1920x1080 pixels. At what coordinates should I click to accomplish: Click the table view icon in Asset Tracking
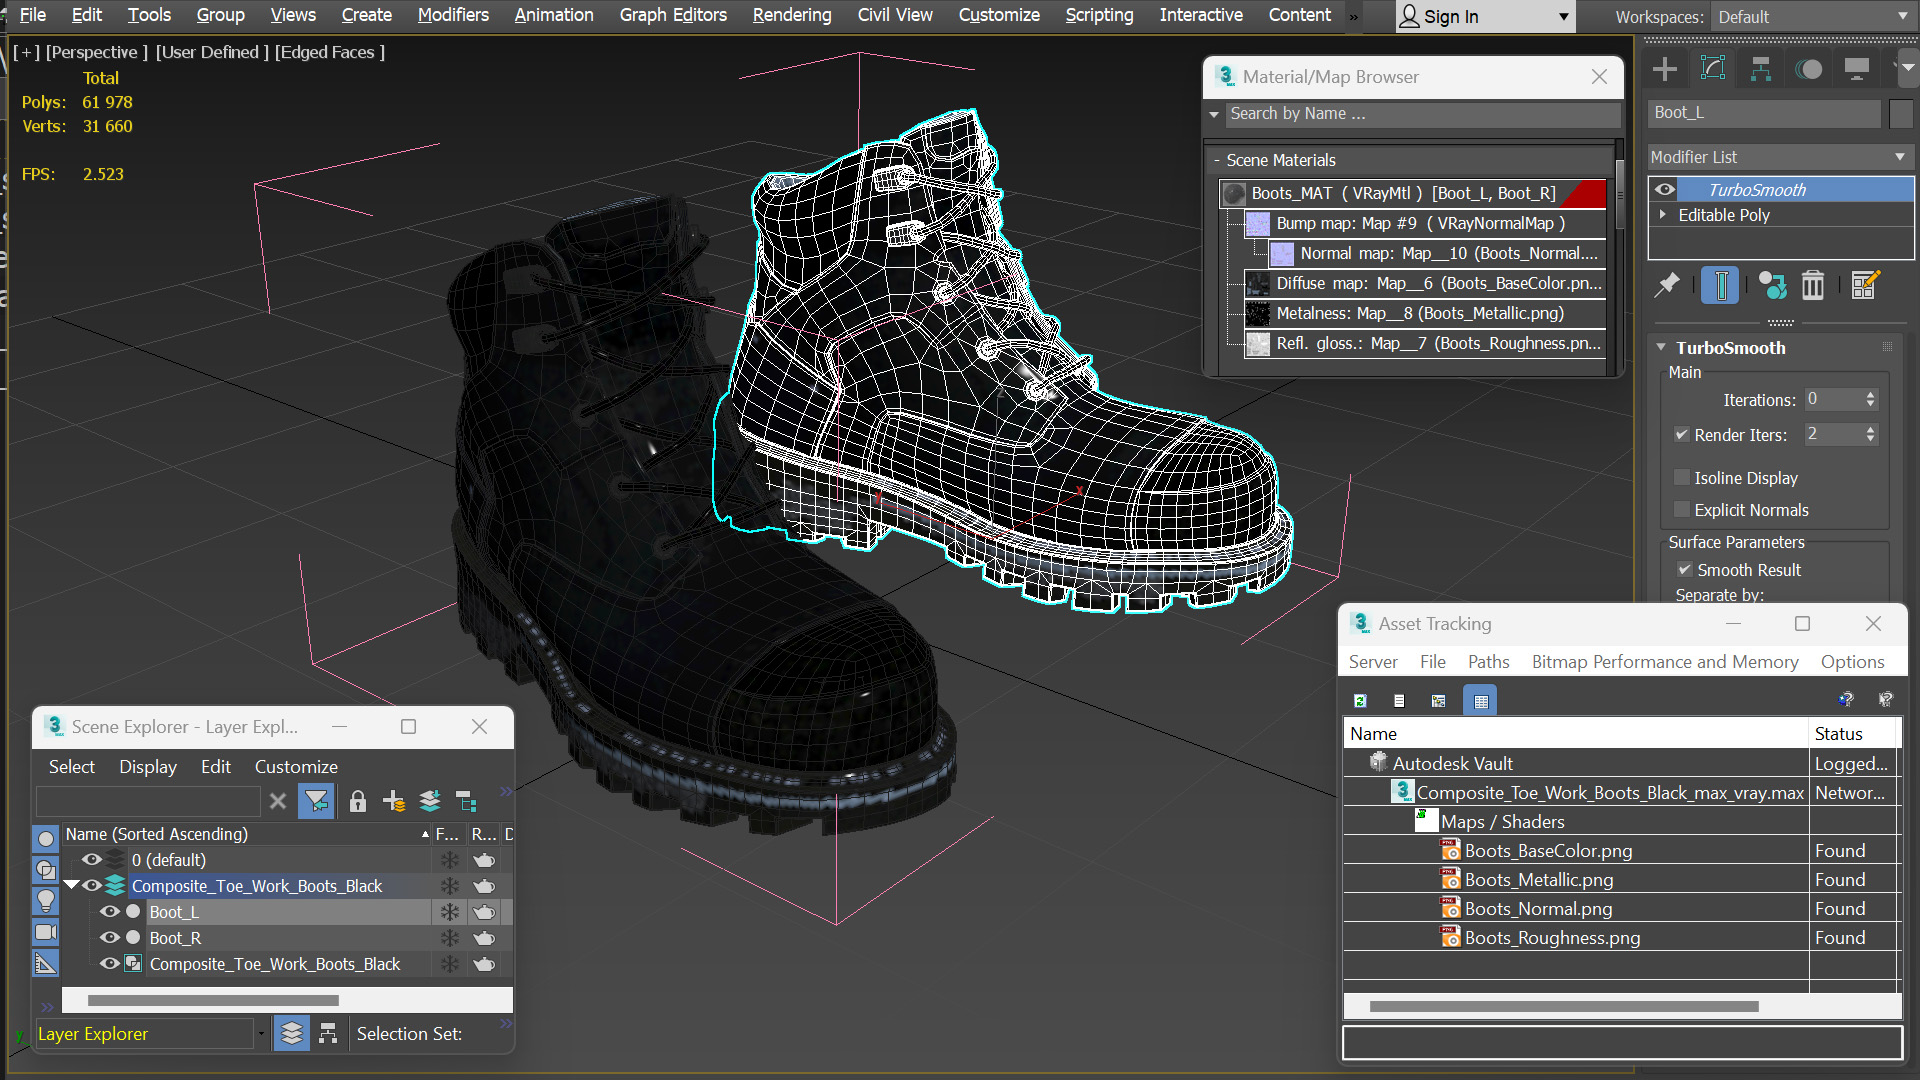click(1481, 701)
